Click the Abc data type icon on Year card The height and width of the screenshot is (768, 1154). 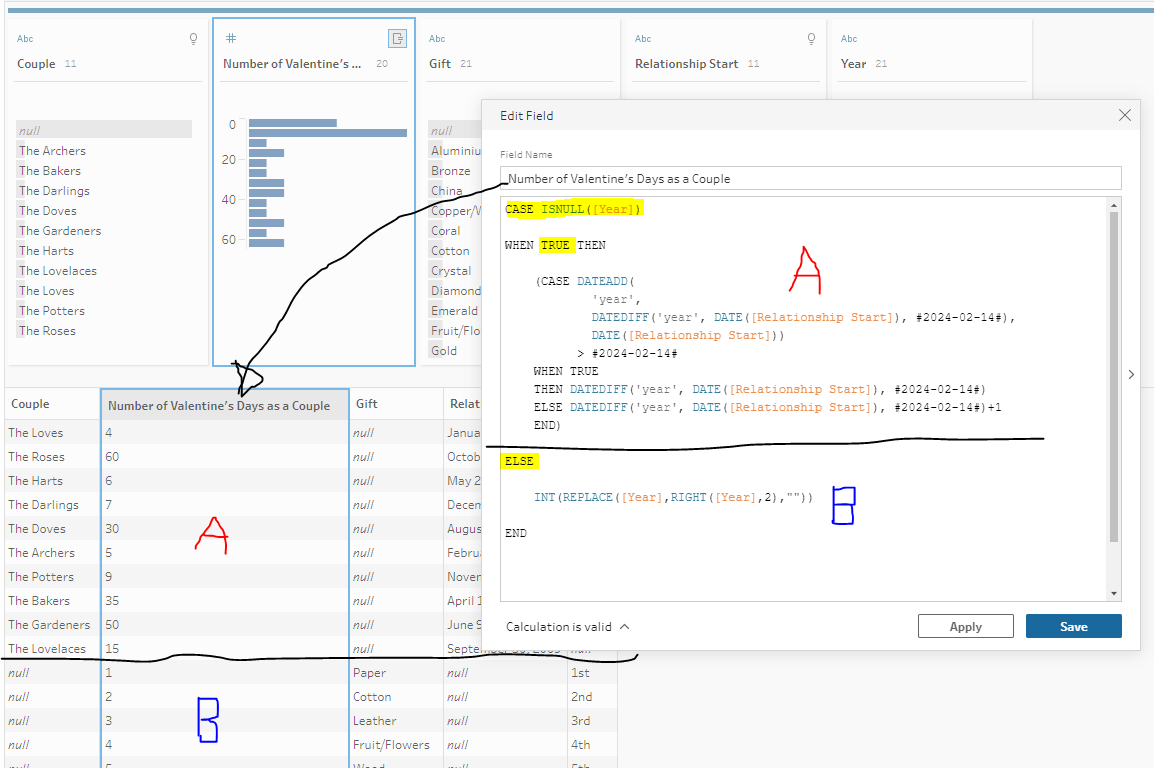tap(849, 39)
